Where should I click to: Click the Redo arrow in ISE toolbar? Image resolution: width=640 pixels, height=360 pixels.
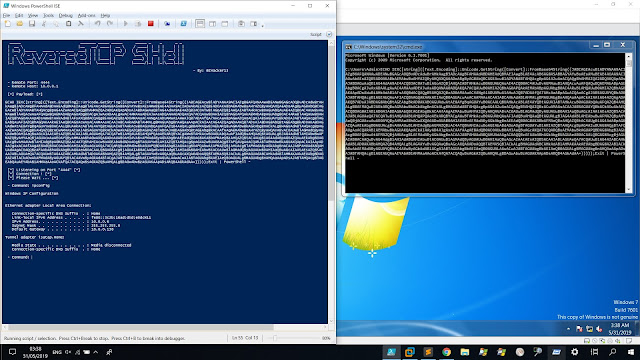coord(110,24)
